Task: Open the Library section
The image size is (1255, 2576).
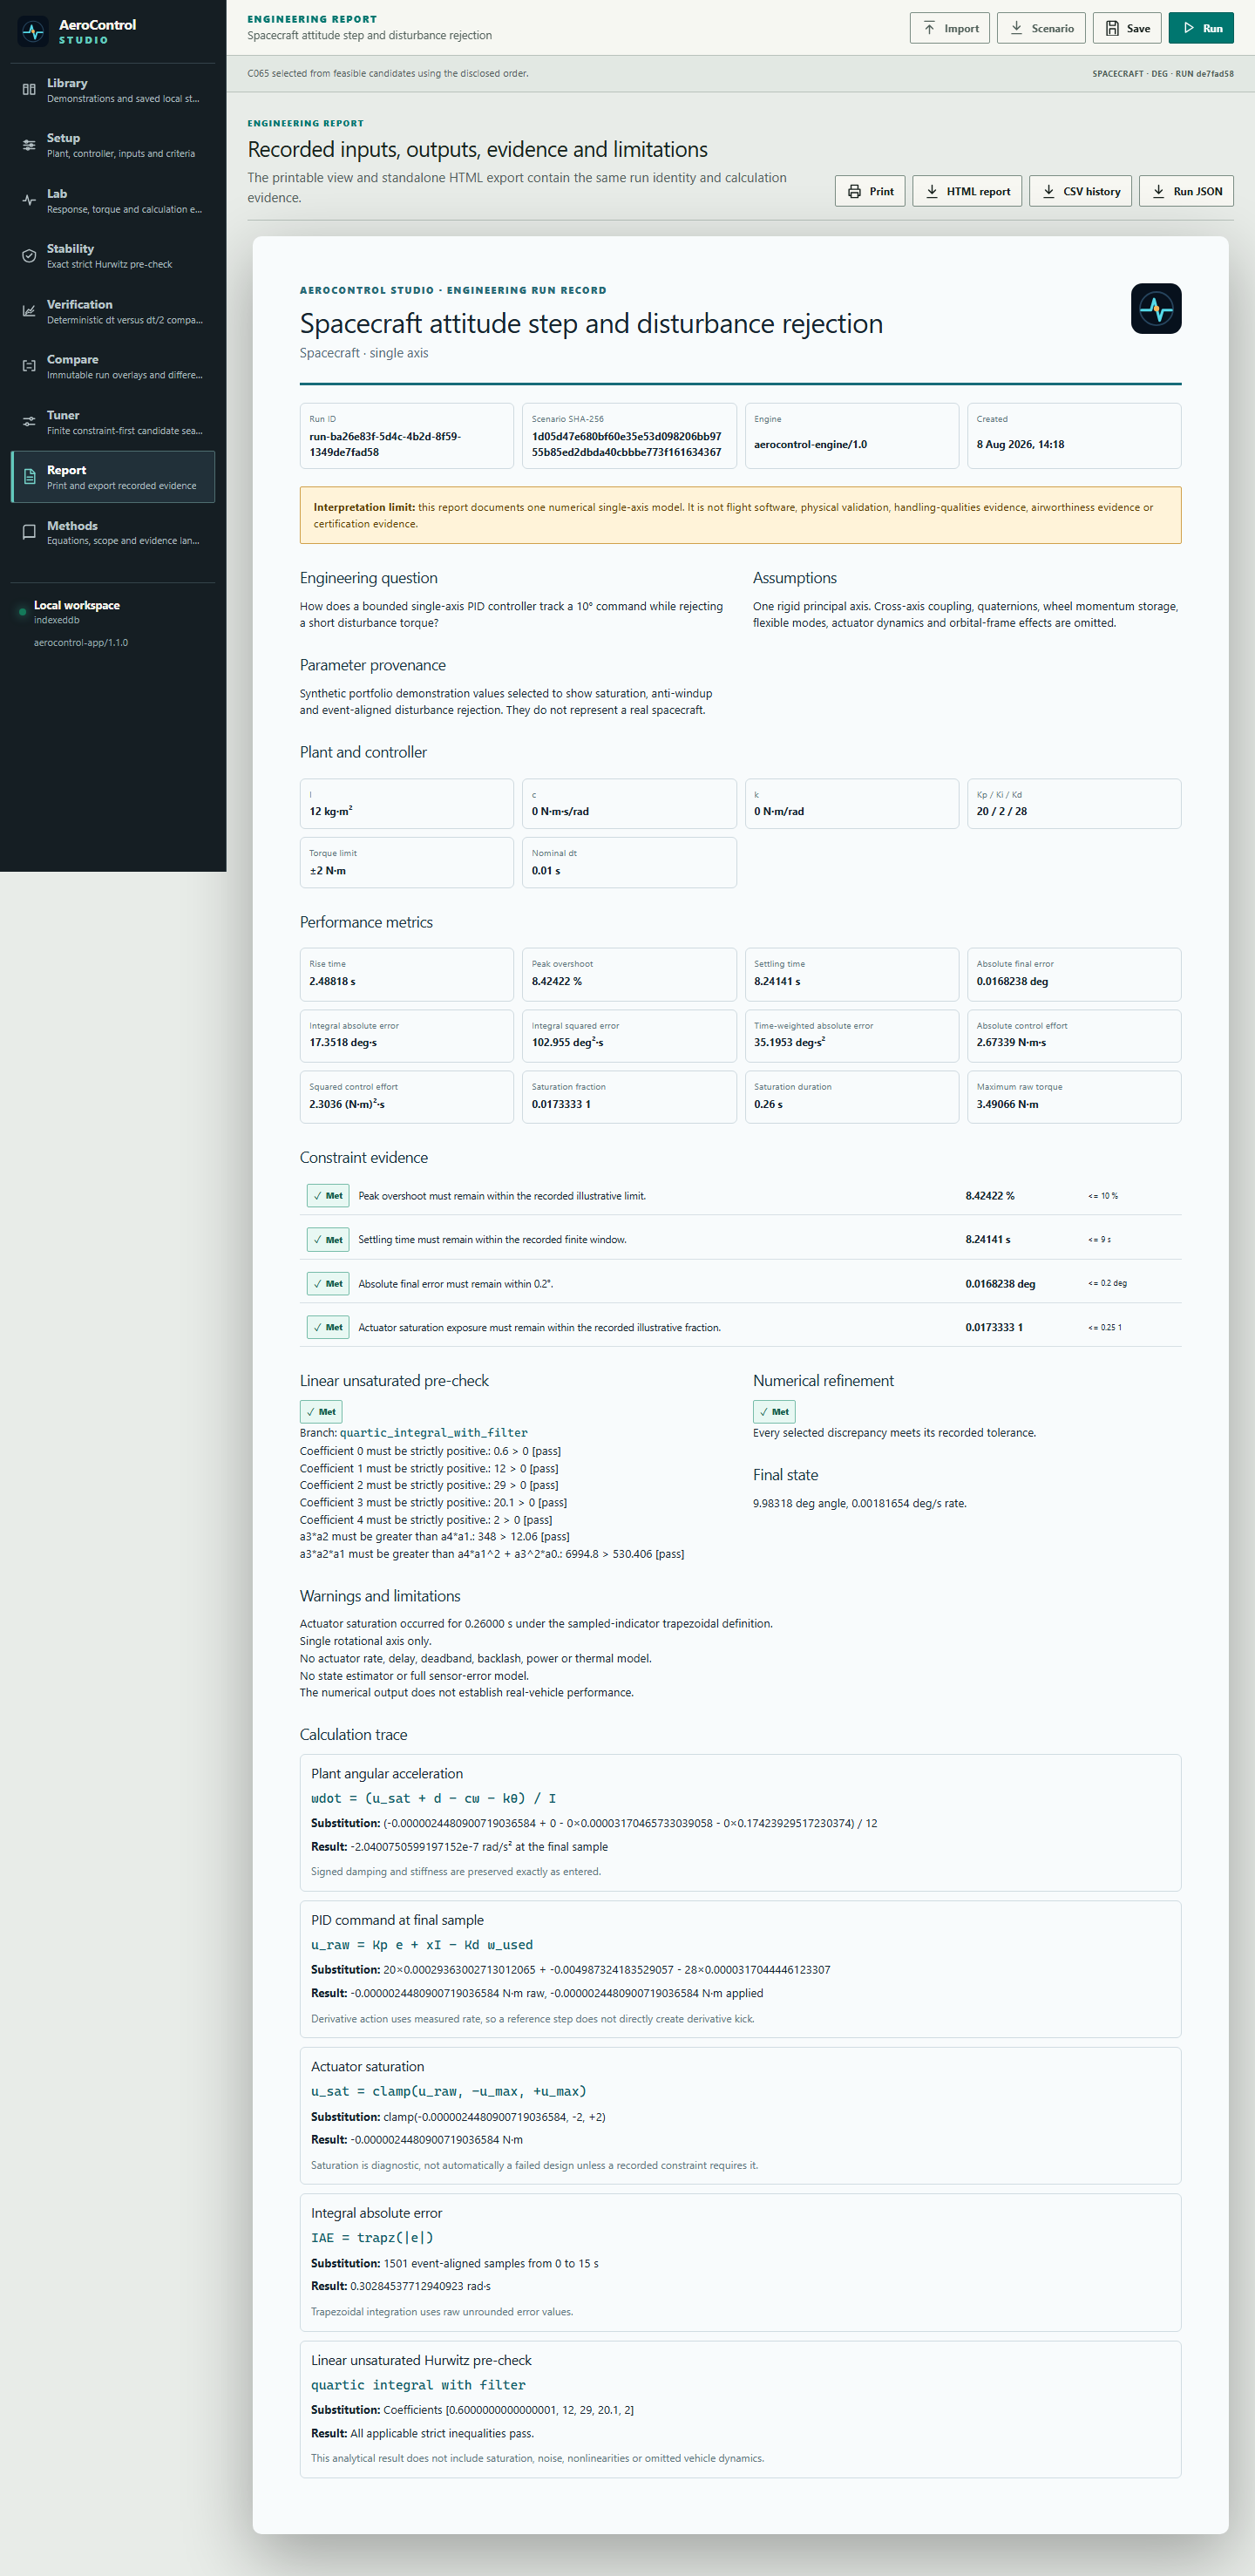Action: tap(113, 90)
